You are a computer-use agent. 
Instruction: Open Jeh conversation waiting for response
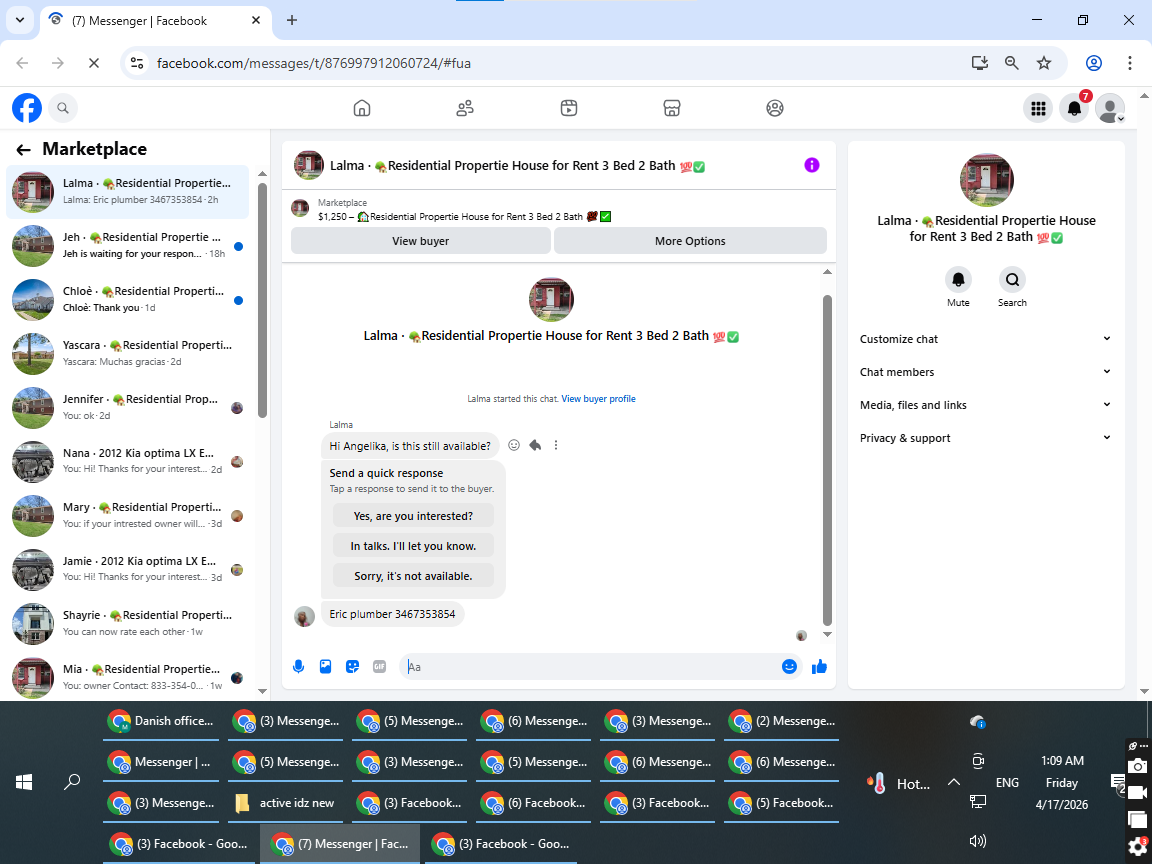click(x=128, y=246)
